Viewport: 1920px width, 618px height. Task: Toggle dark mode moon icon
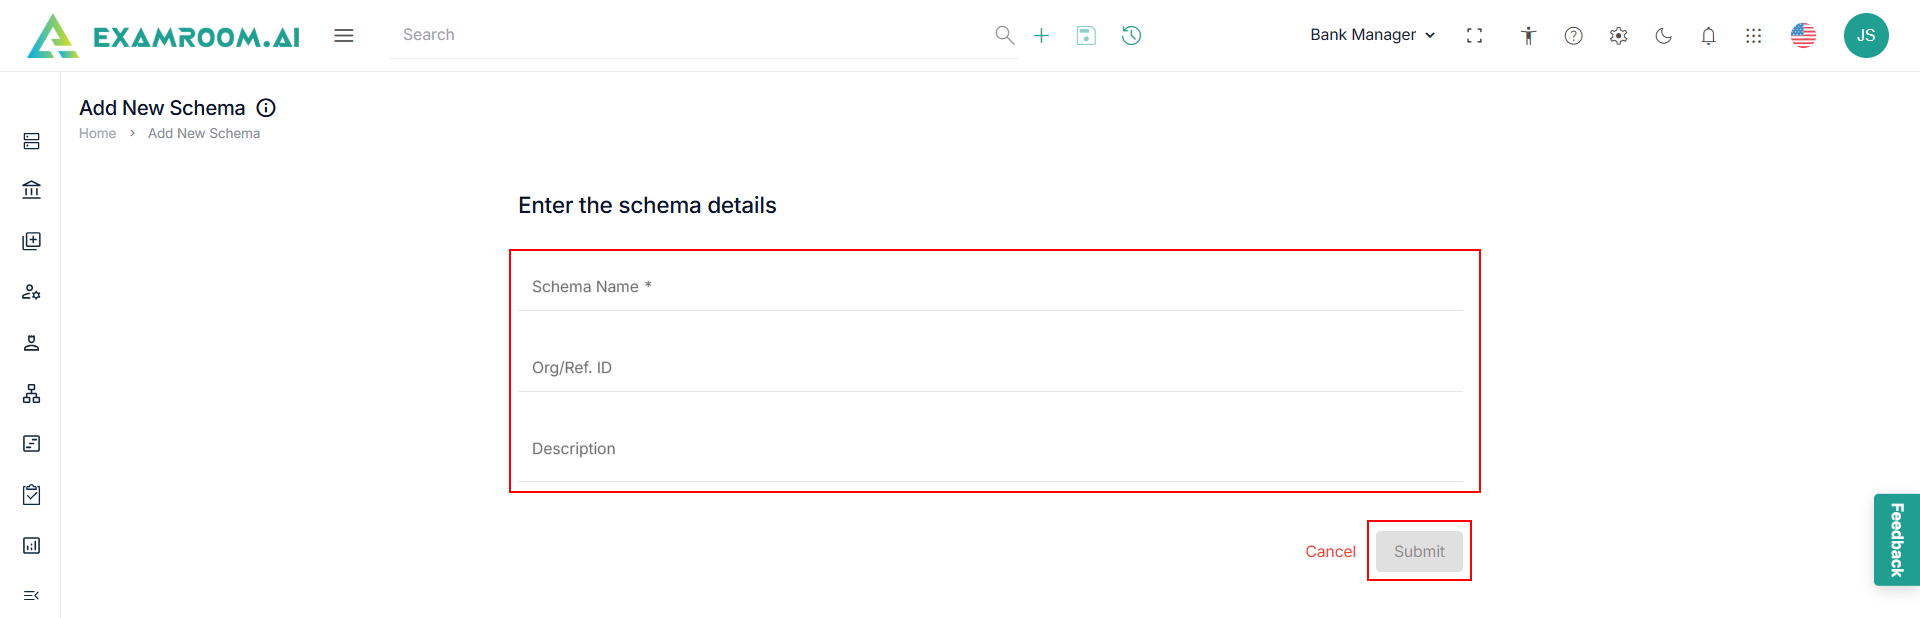tap(1663, 36)
